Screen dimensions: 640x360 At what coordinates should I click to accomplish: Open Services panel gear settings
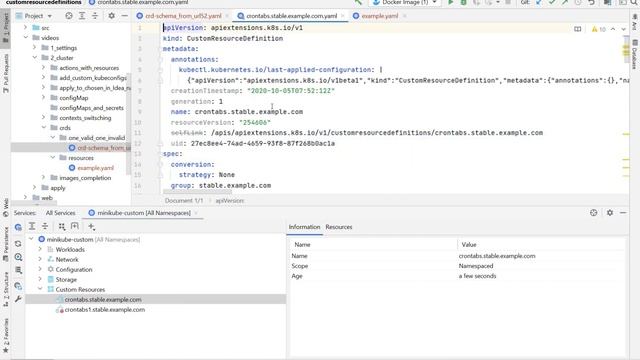pyautogui.click(x=610, y=213)
